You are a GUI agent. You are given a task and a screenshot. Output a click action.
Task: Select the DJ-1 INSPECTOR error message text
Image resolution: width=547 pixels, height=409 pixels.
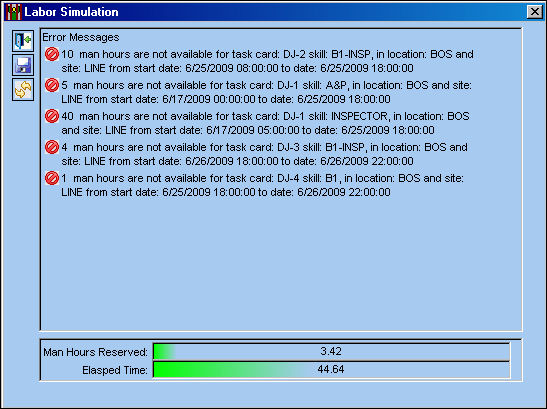(x=265, y=123)
